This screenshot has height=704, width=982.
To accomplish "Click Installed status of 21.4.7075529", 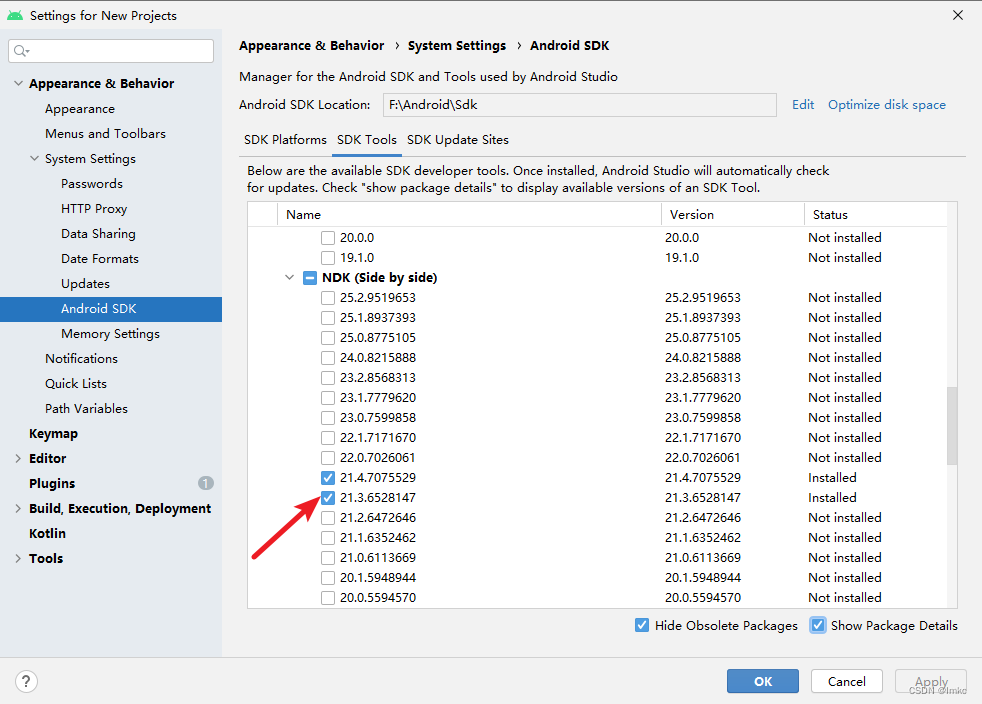I will point(832,478).
